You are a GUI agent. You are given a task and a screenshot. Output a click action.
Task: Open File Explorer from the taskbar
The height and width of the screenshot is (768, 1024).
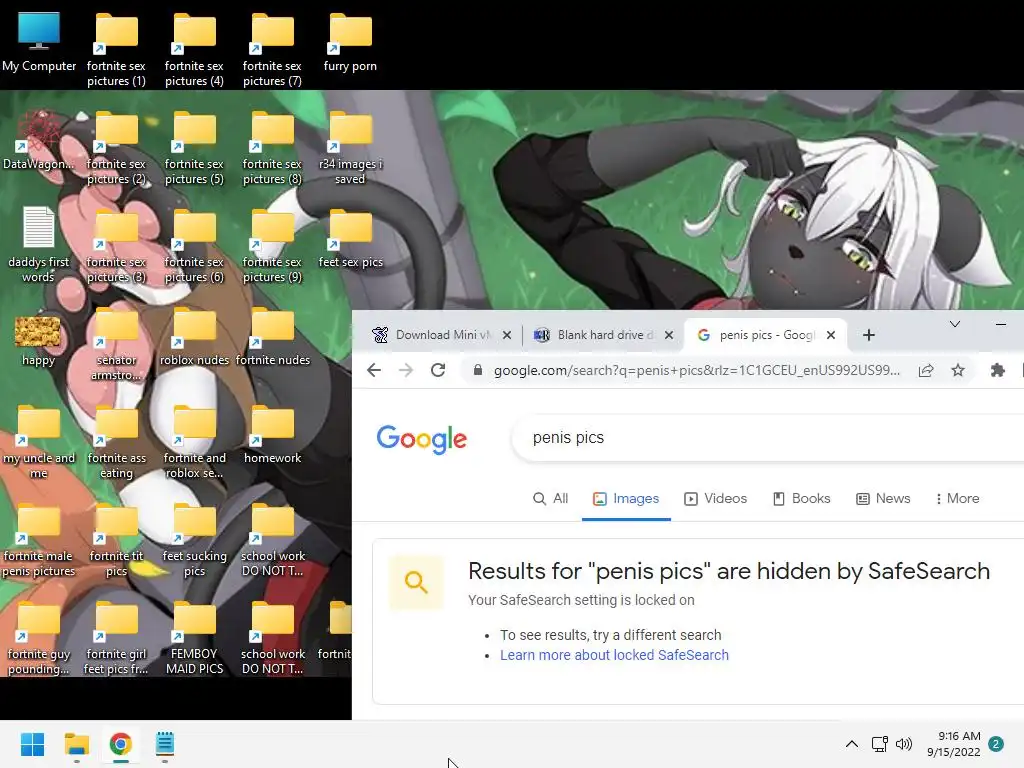tap(76, 744)
